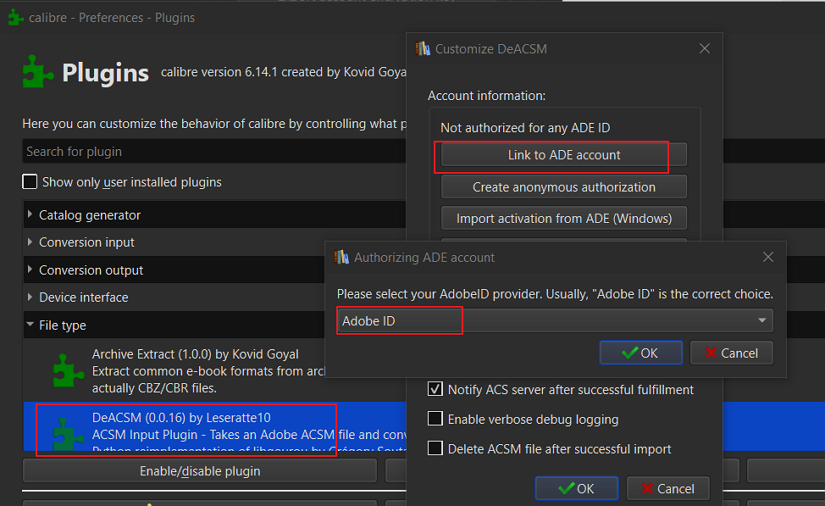
Task: Expand the Conversion input category
Action: click(x=30, y=242)
